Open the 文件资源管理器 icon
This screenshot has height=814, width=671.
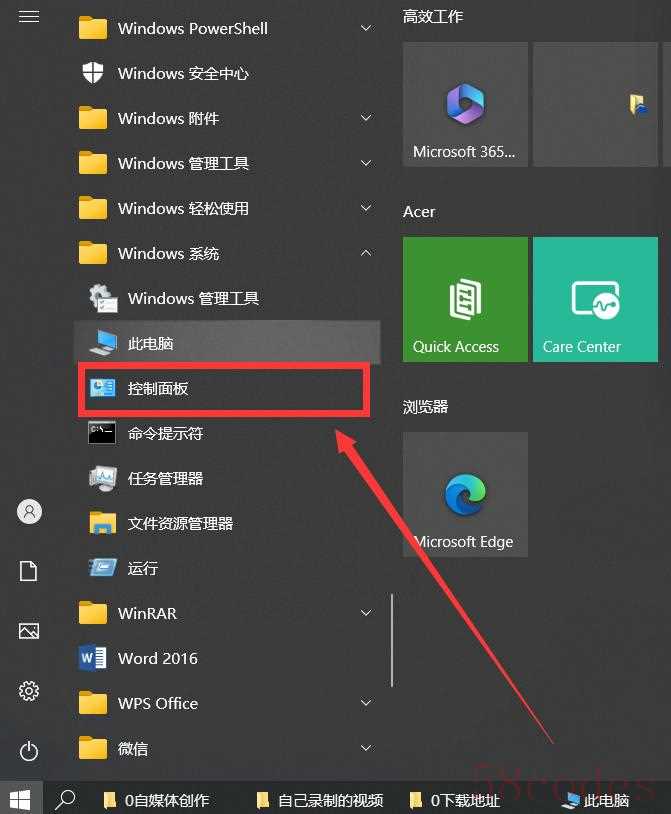(103, 523)
